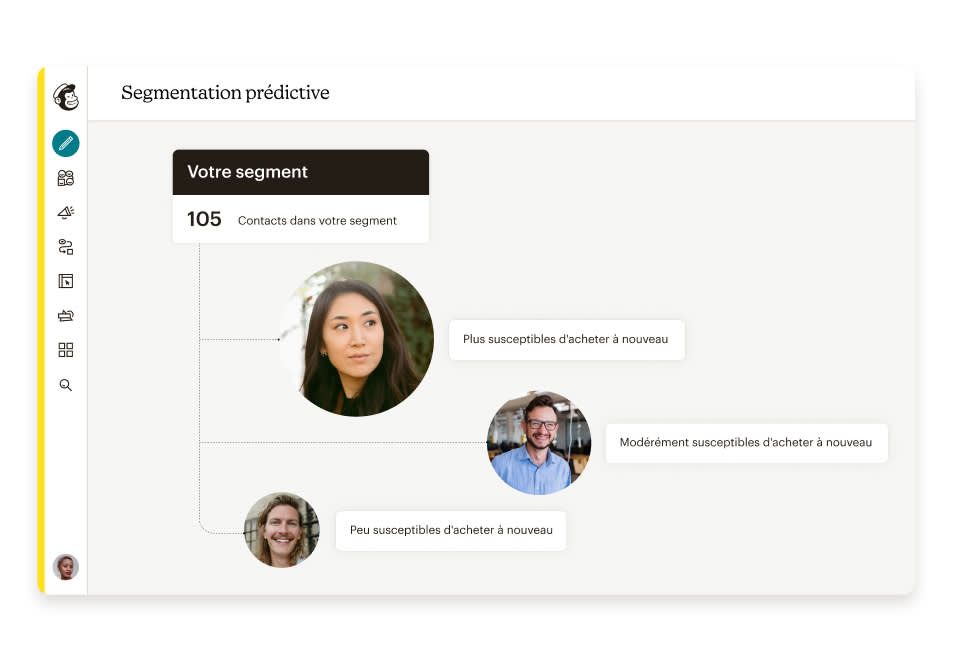Select Modérément susceptibles d'acheter à nouveau
This screenshot has width=953, height=660.
tap(746, 442)
